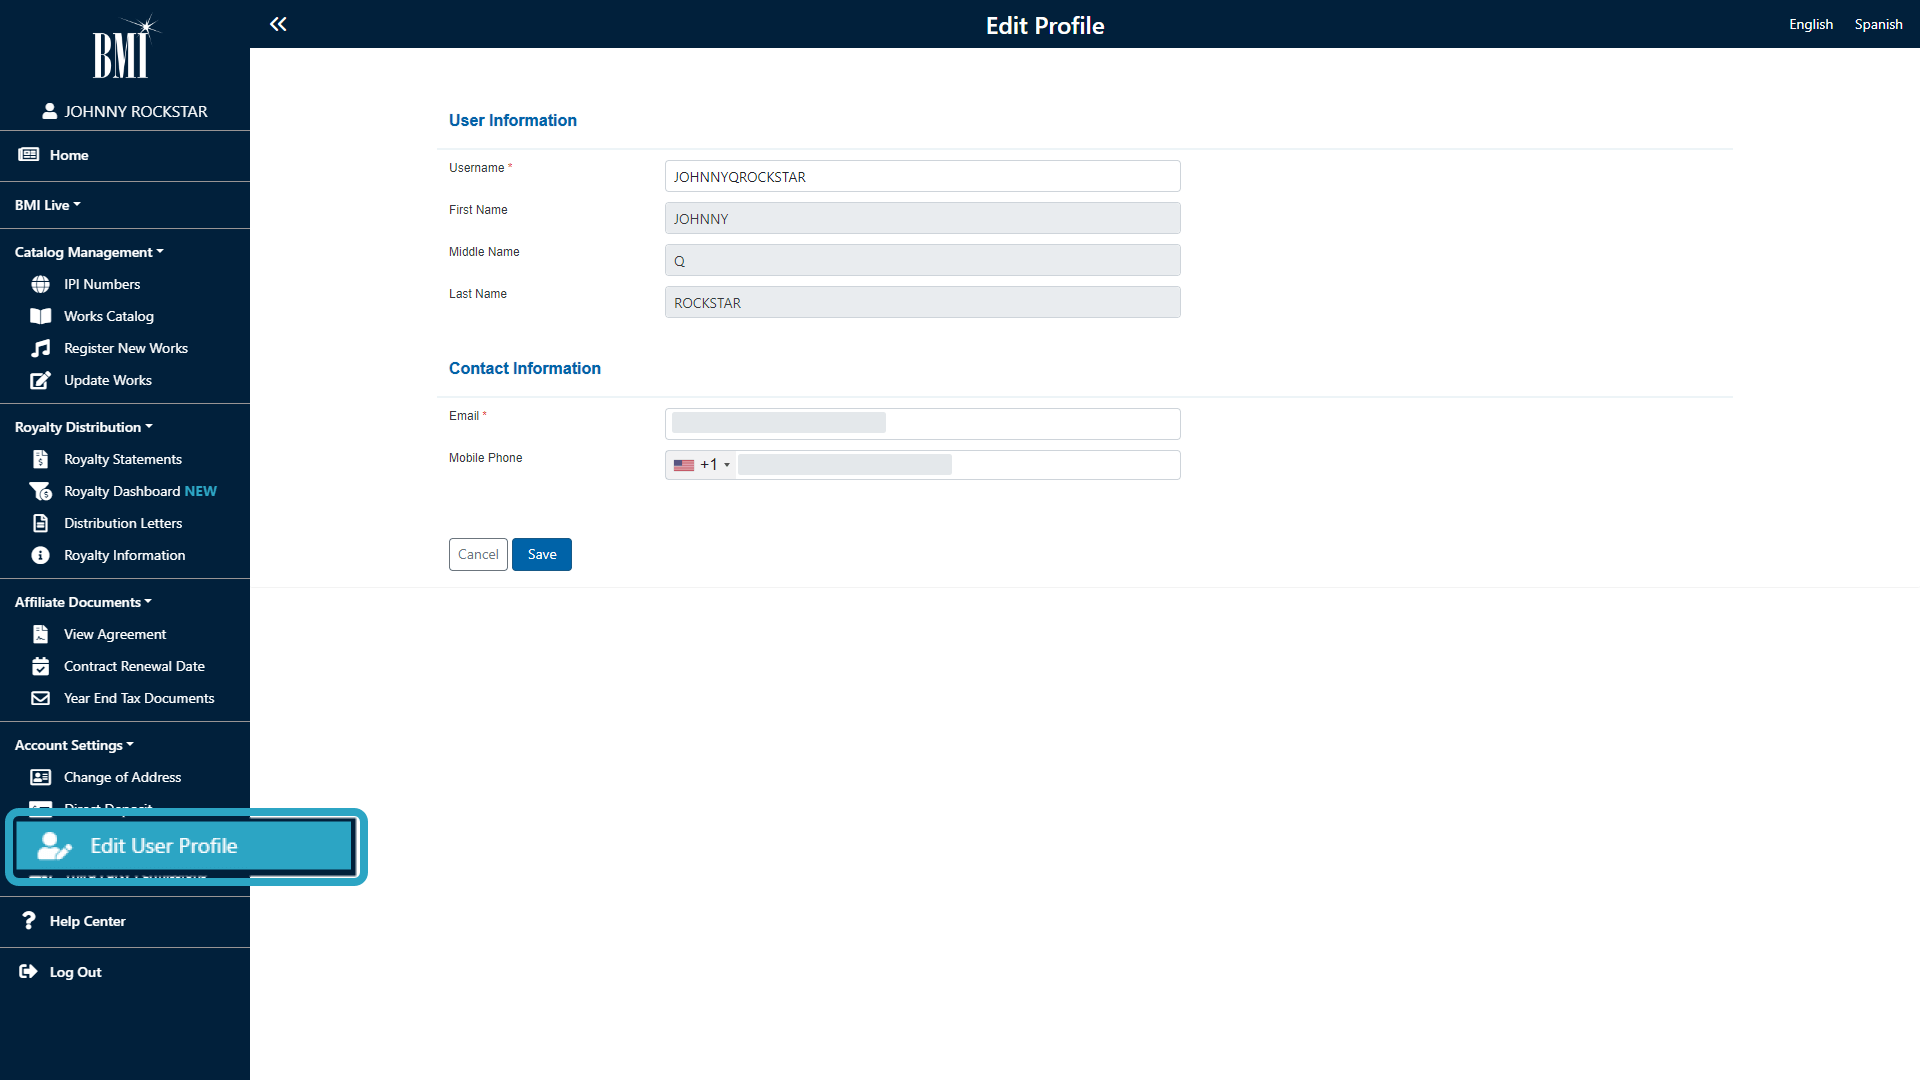
Task: Collapse the Catalog Management section
Action: [x=88, y=252]
